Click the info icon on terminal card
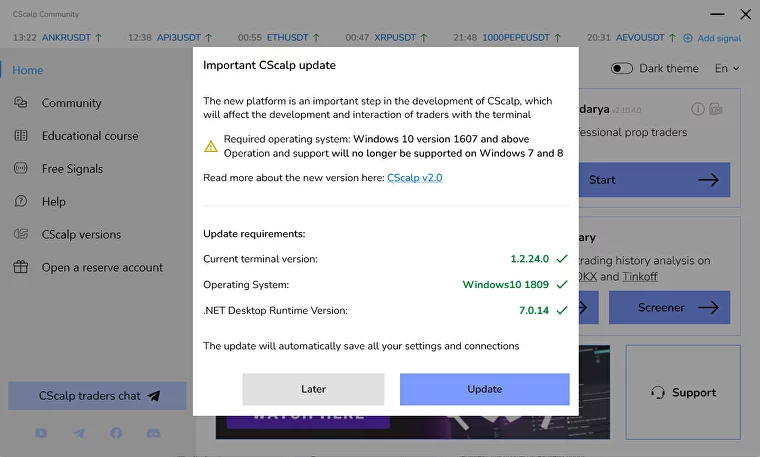This screenshot has width=760, height=457. 698,109
